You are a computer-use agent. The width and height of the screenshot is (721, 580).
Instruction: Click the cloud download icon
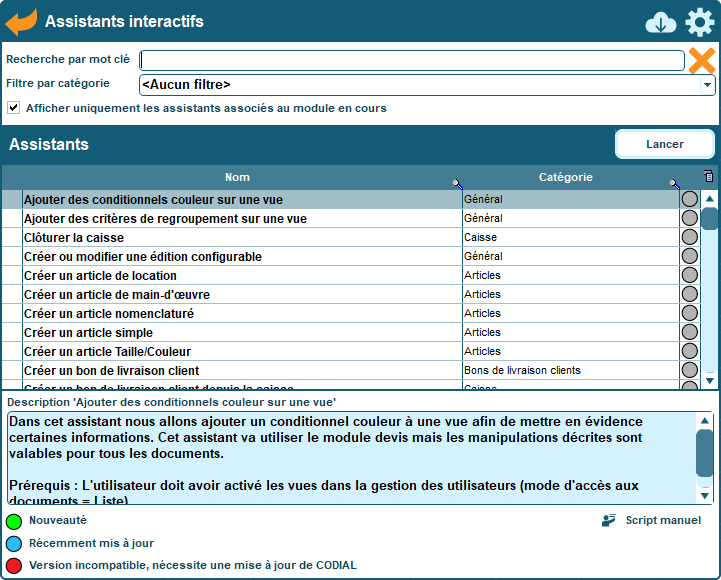661,22
